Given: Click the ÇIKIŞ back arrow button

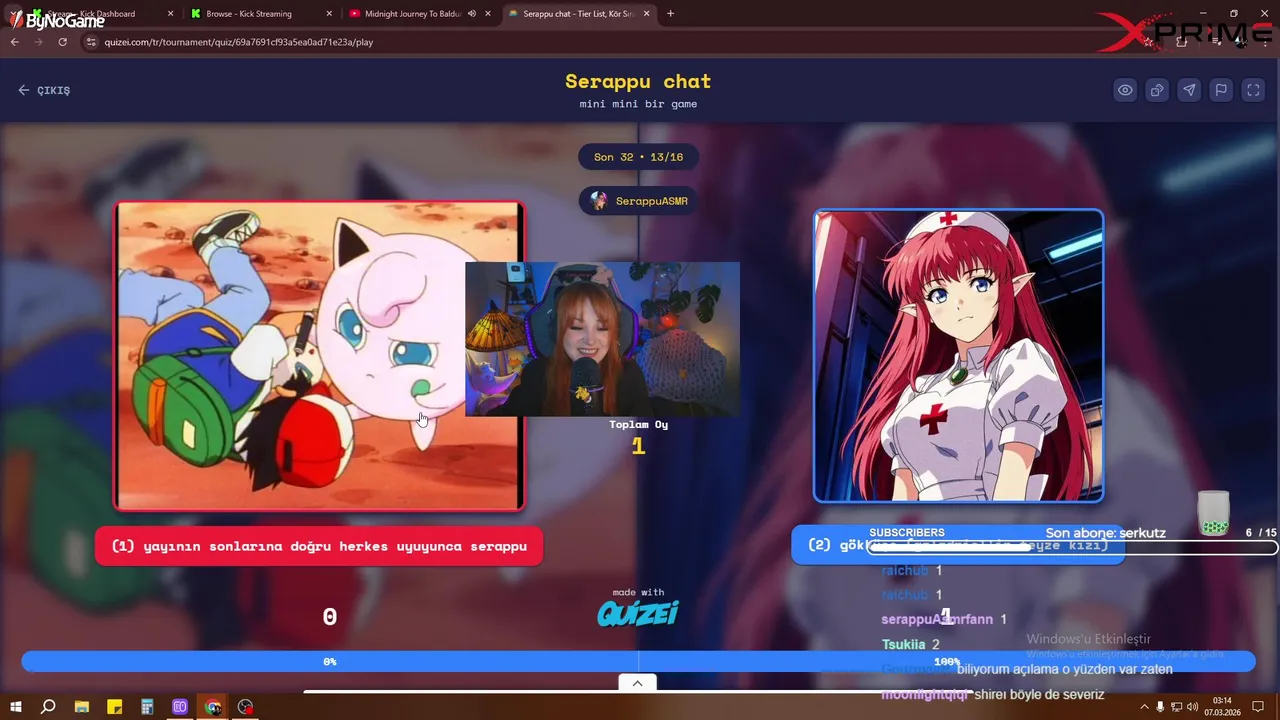Looking at the screenshot, I should pos(44,90).
